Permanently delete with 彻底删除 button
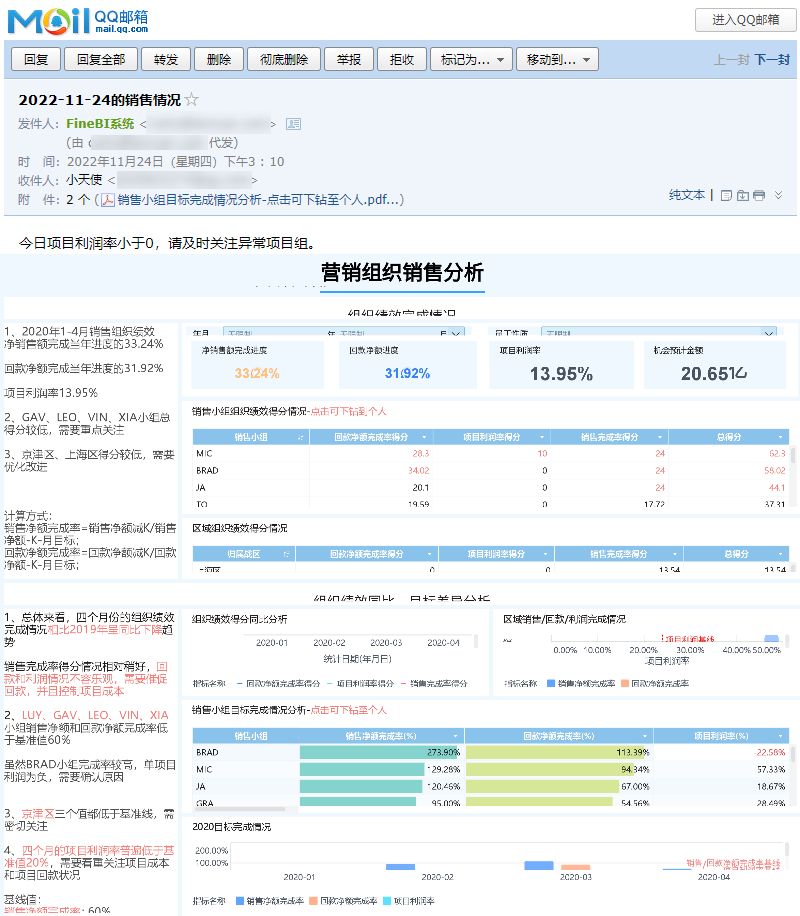The height and width of the screenshot is (916, 800). point(284,60)
